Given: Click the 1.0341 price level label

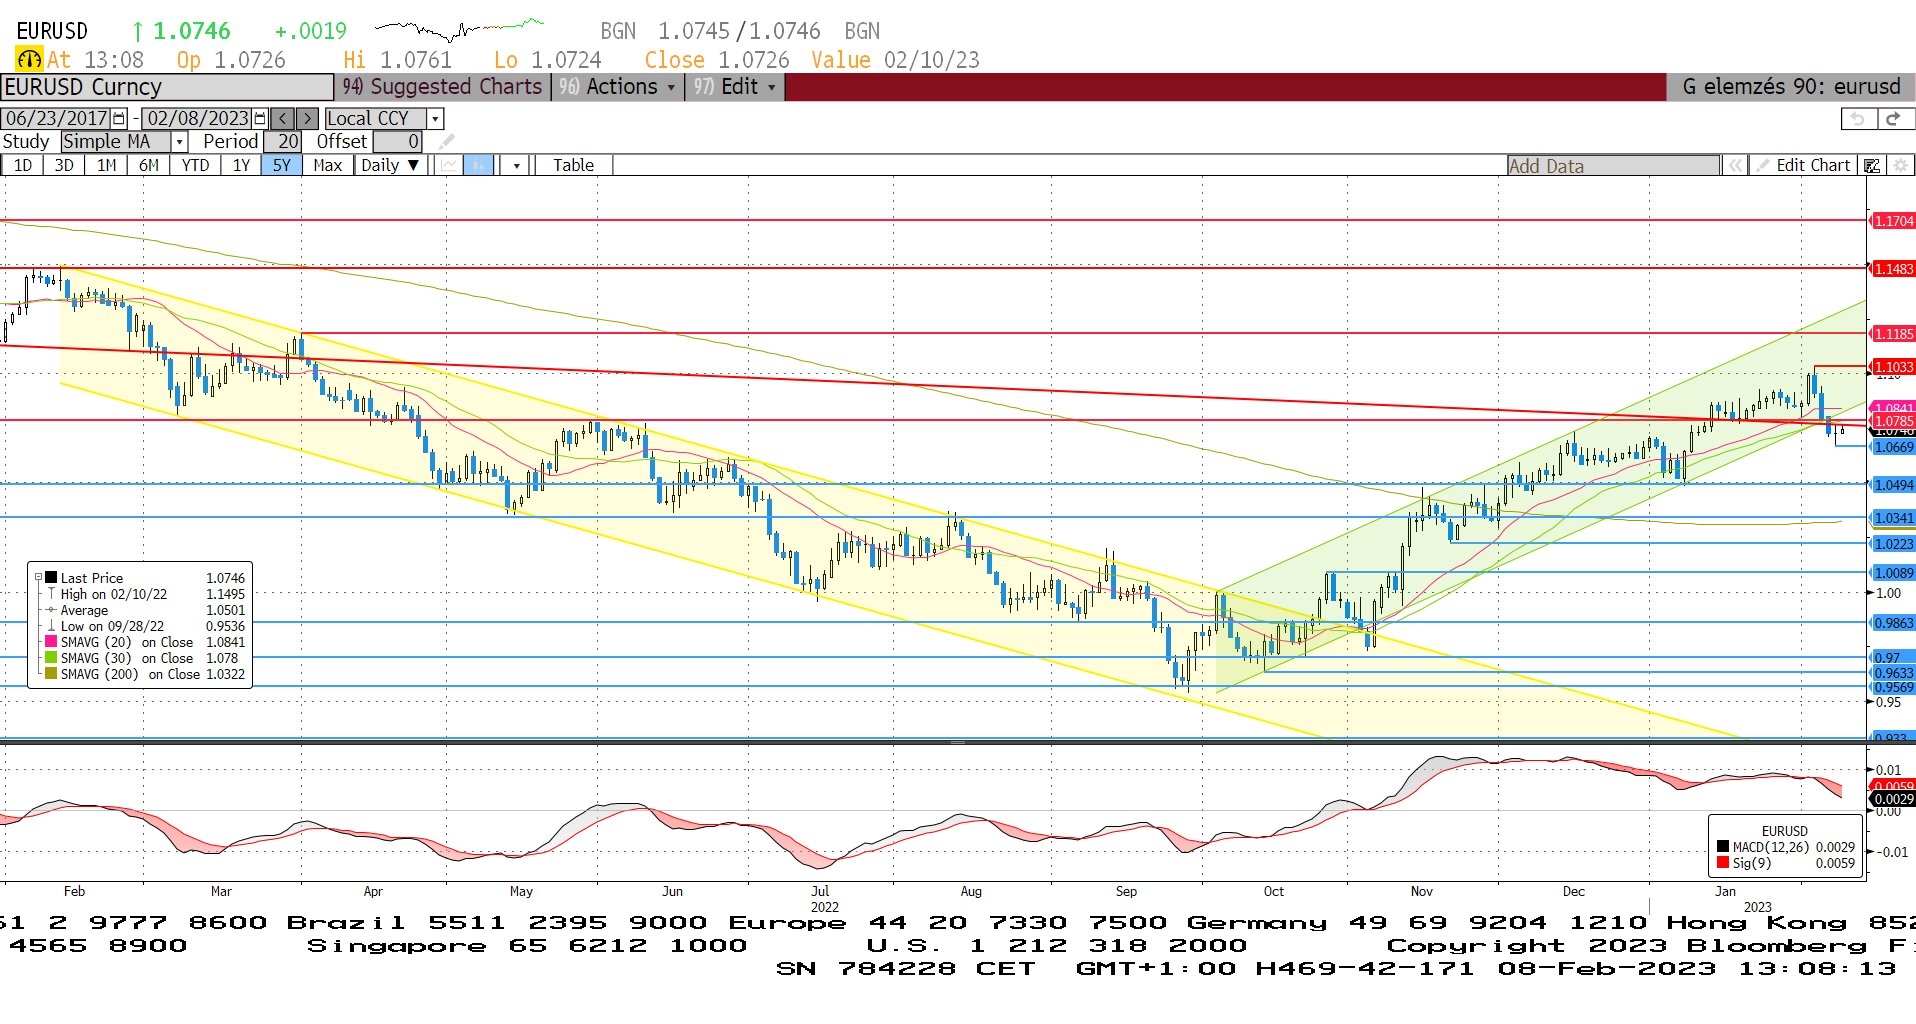Looking at the screenshot, I should tap(1893, 518).
